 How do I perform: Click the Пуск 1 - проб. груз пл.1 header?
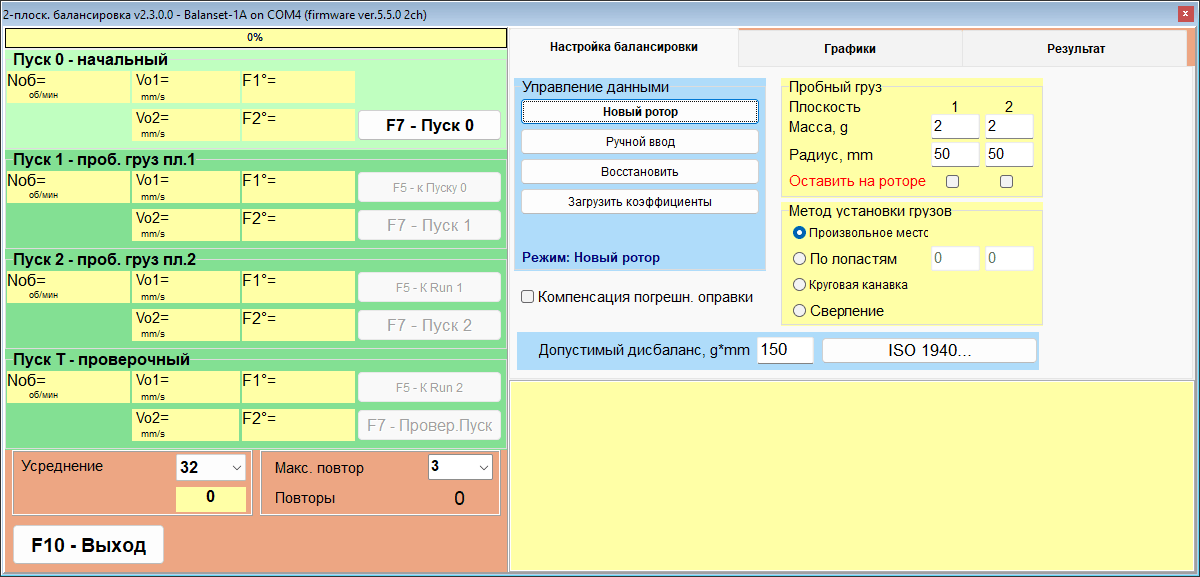click(x=105, y=160)
